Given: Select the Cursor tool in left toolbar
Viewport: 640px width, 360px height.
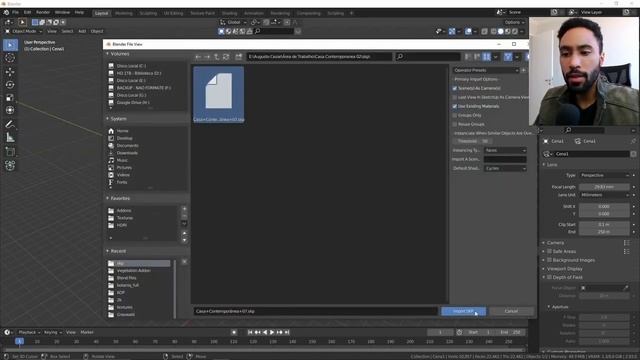Looking at the screenshot, I should (x=10, y=58).
